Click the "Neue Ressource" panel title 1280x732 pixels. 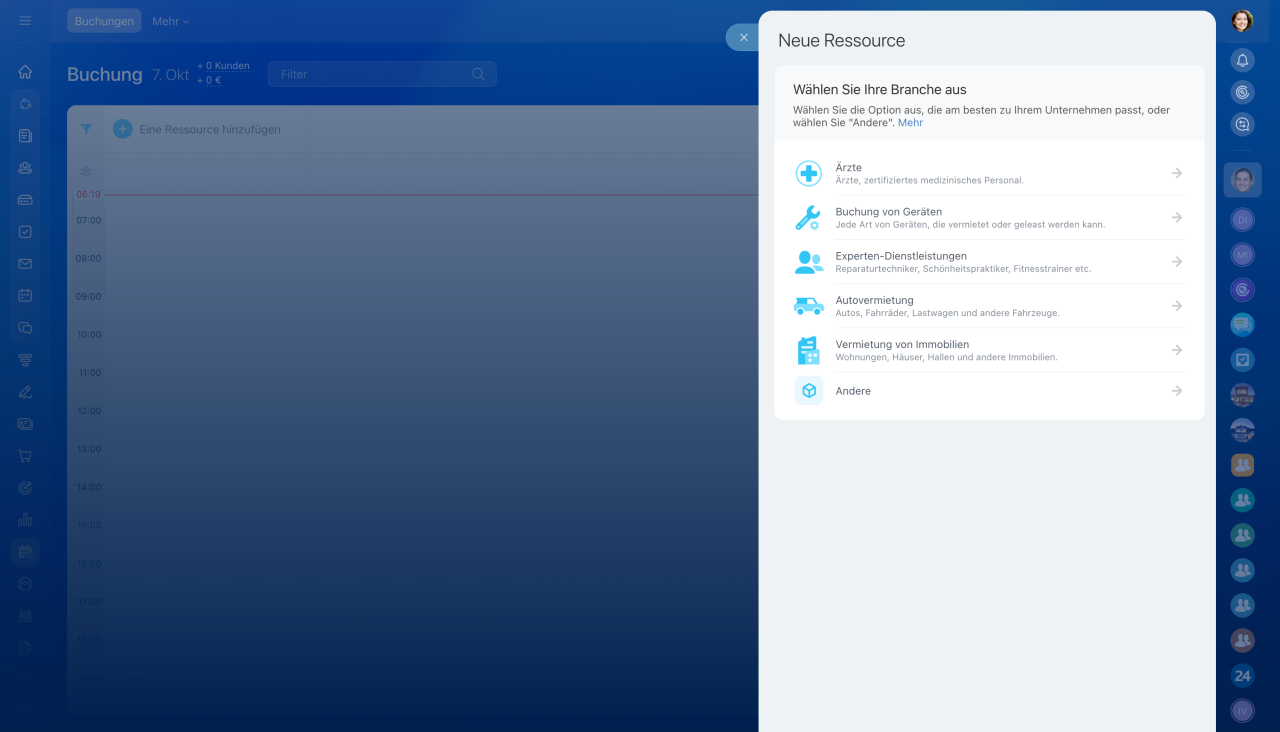coord(842,41)
